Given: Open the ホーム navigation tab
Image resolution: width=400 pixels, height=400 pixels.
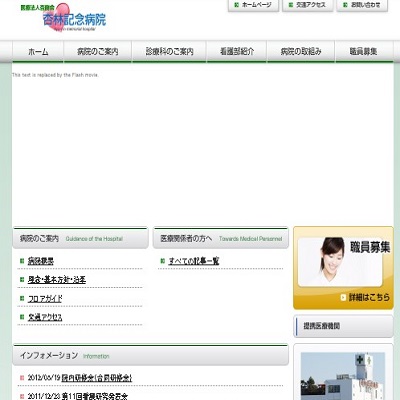Looking at the screenshot, I should (38, 52).
